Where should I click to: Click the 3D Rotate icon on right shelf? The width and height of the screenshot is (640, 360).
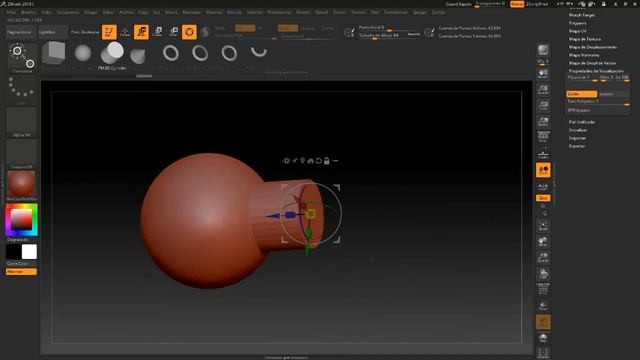(543, 274)
